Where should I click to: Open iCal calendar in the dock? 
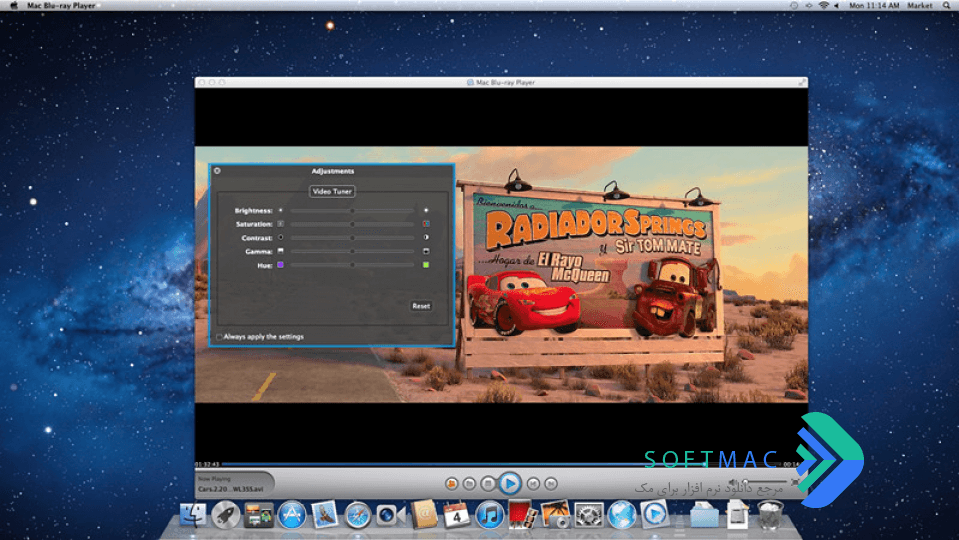pos(457,515)
